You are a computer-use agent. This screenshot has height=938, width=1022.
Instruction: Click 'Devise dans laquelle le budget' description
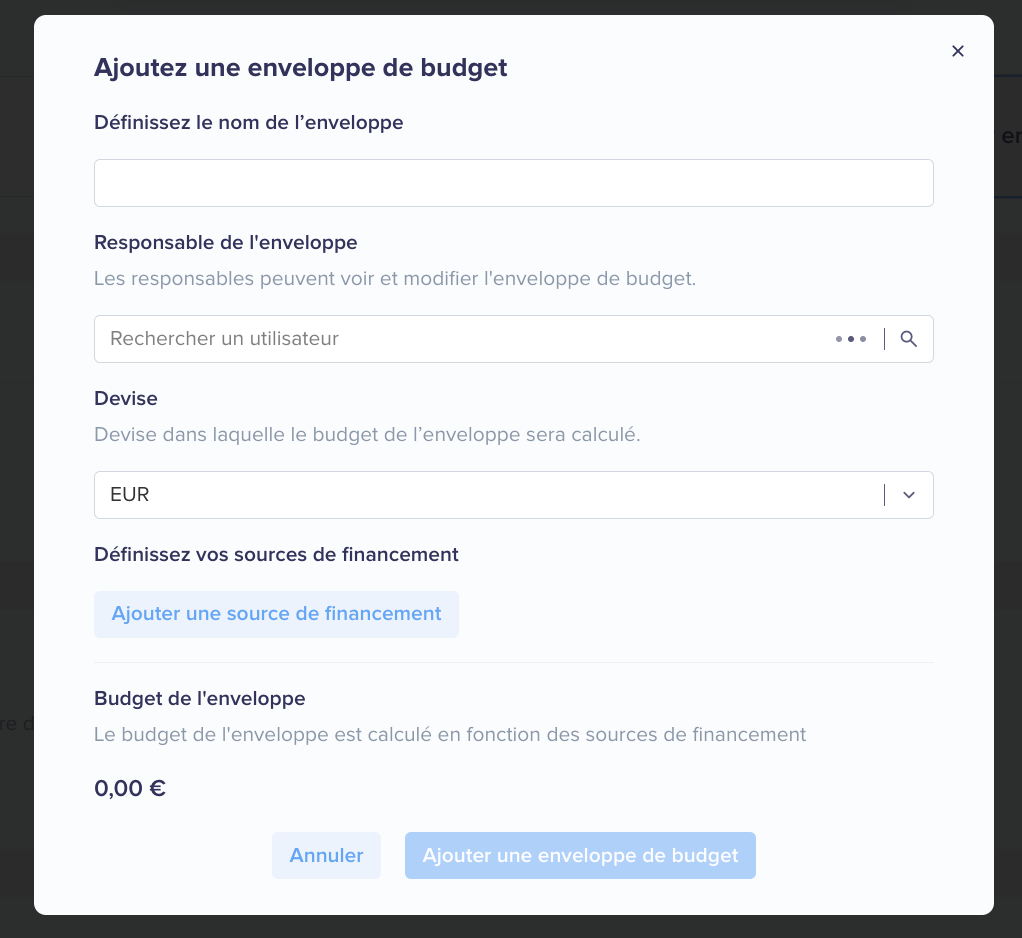pos(367,435)
